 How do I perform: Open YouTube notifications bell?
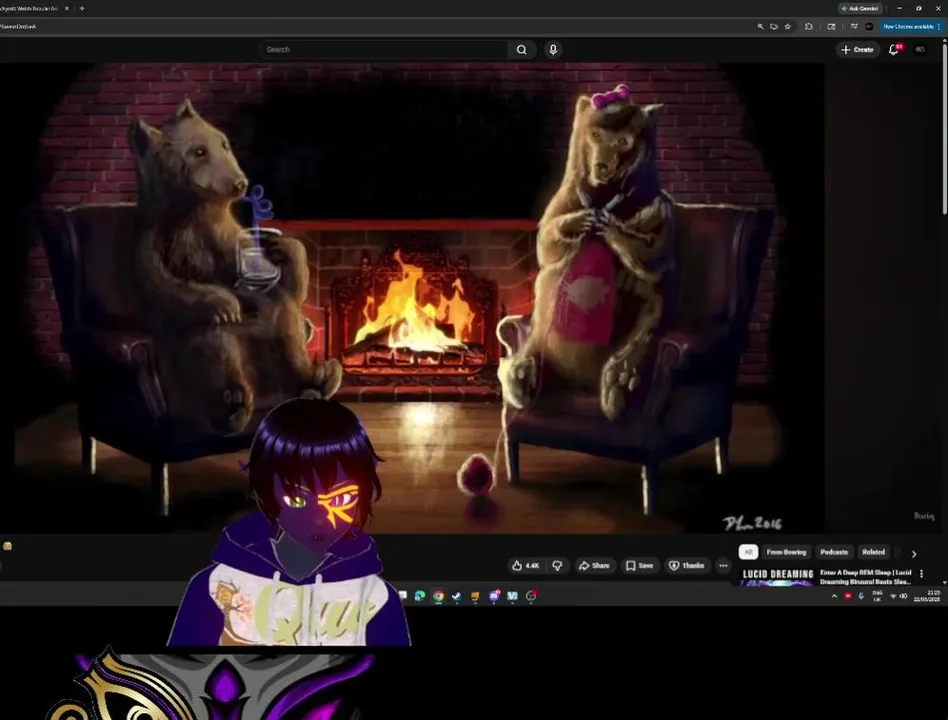(894, 50)
